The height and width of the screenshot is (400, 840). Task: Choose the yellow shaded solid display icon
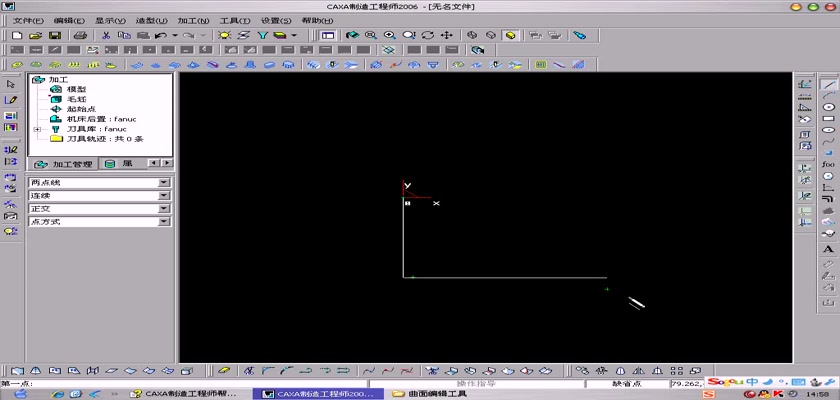pos(511,35)
